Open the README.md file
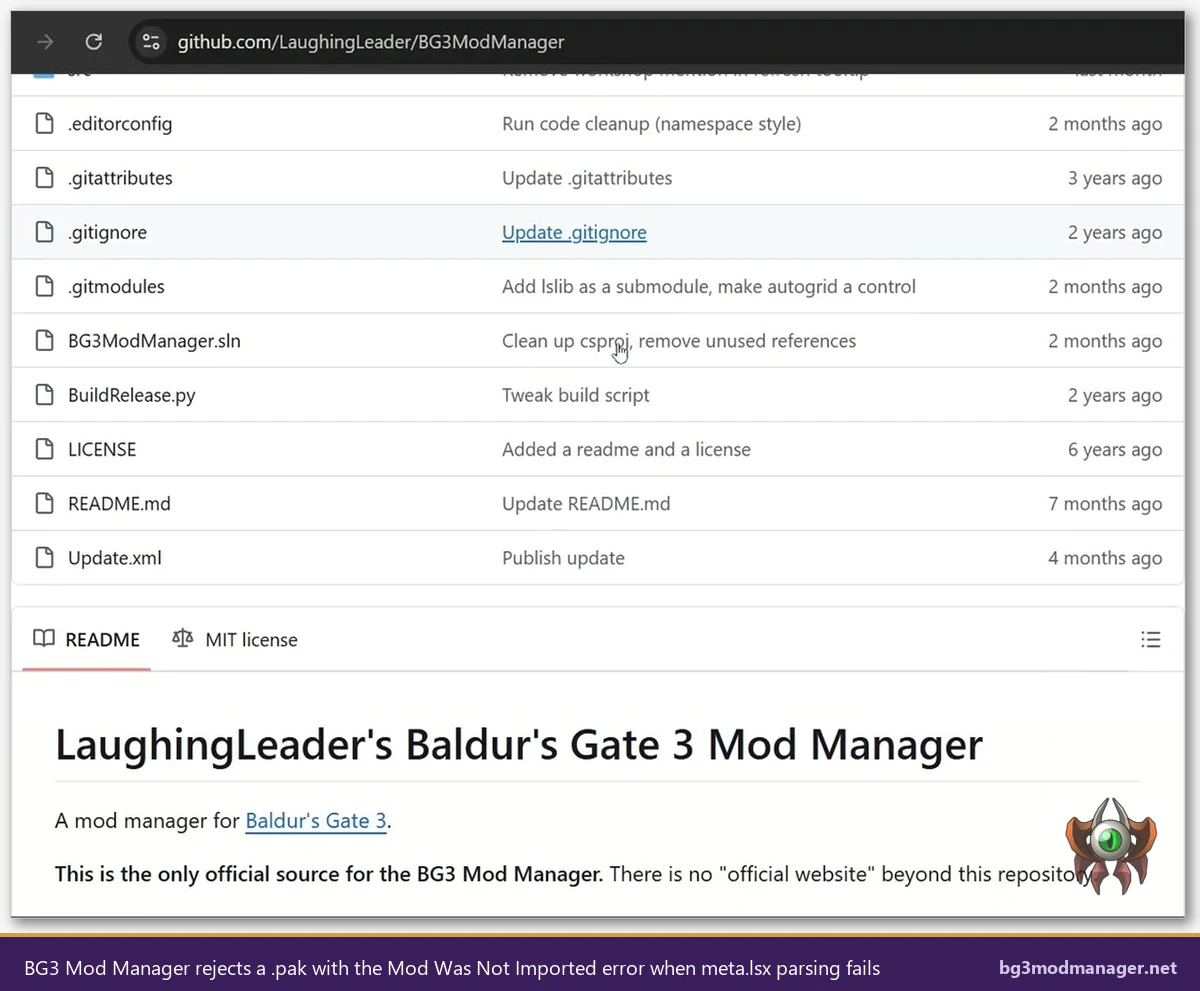1200x991 pixels. (119, 503)
